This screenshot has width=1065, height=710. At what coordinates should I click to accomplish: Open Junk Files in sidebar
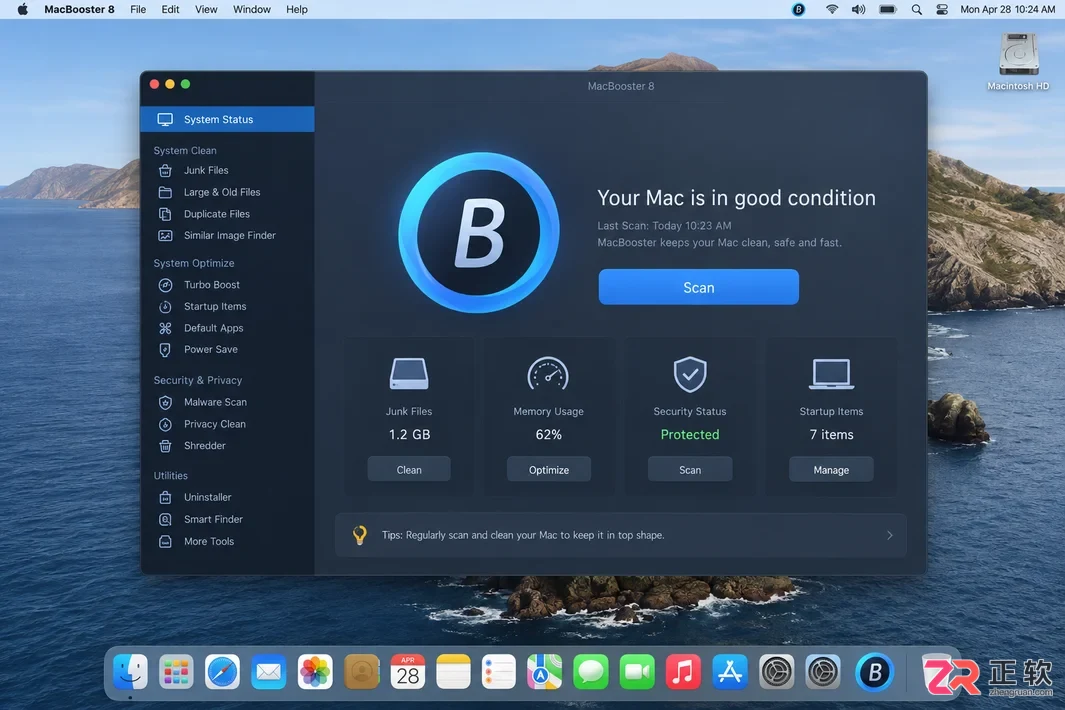tap(206, 171)
